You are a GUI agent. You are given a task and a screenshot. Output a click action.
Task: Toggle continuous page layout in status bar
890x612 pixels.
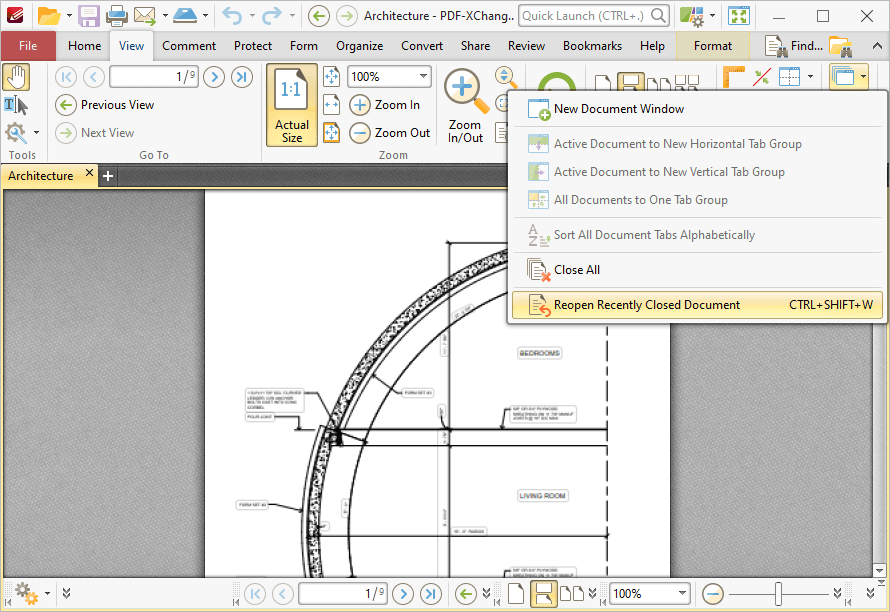point(543,594)
